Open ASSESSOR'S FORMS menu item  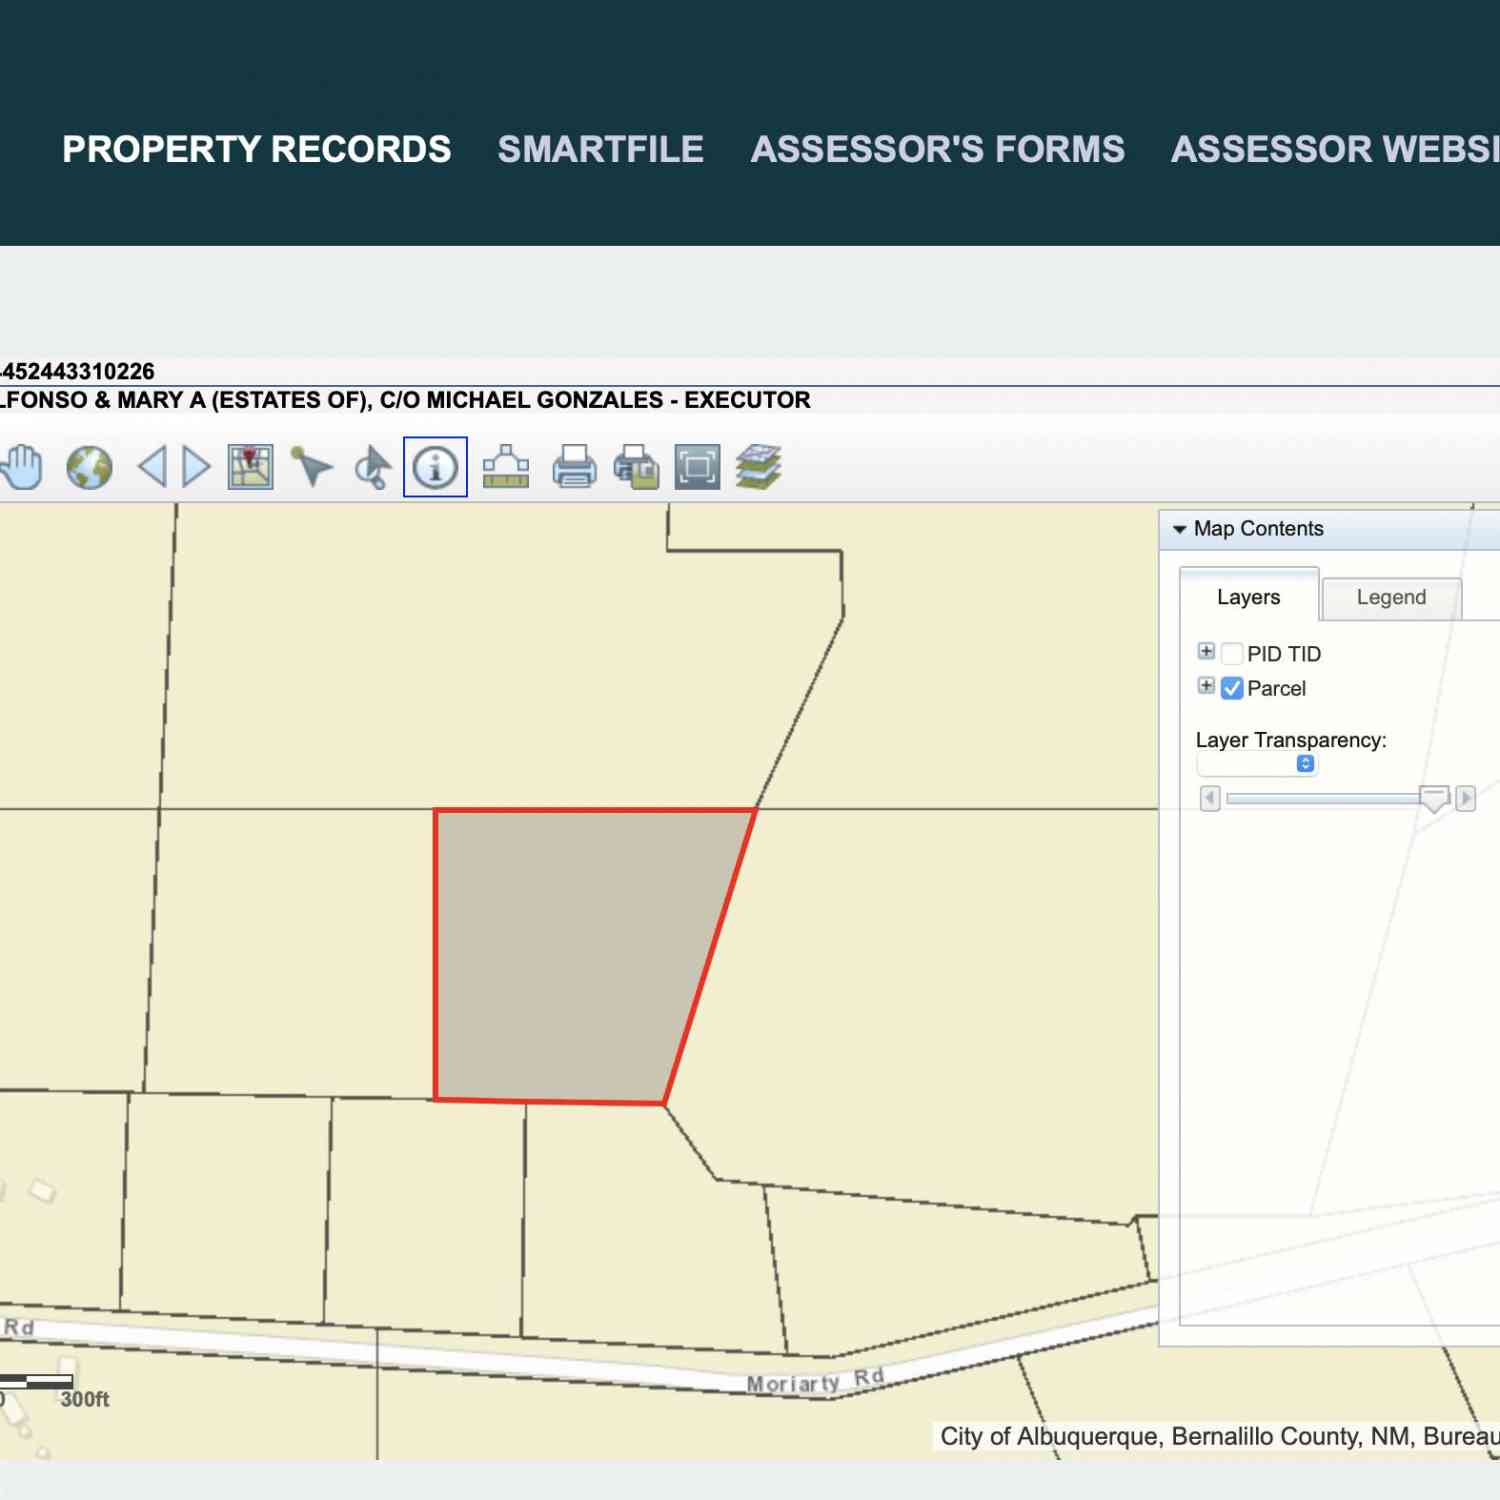[x=937, y=149]
